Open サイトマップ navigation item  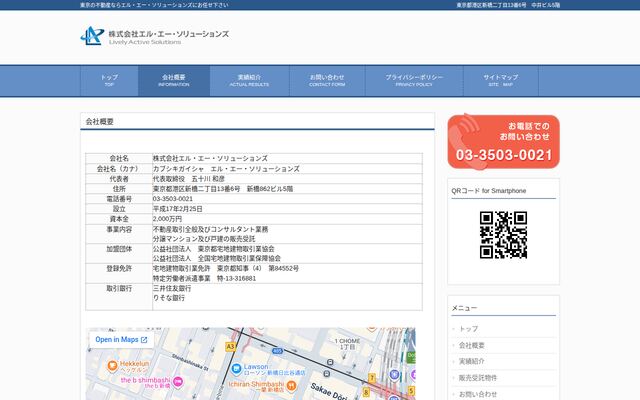[501, 80]
